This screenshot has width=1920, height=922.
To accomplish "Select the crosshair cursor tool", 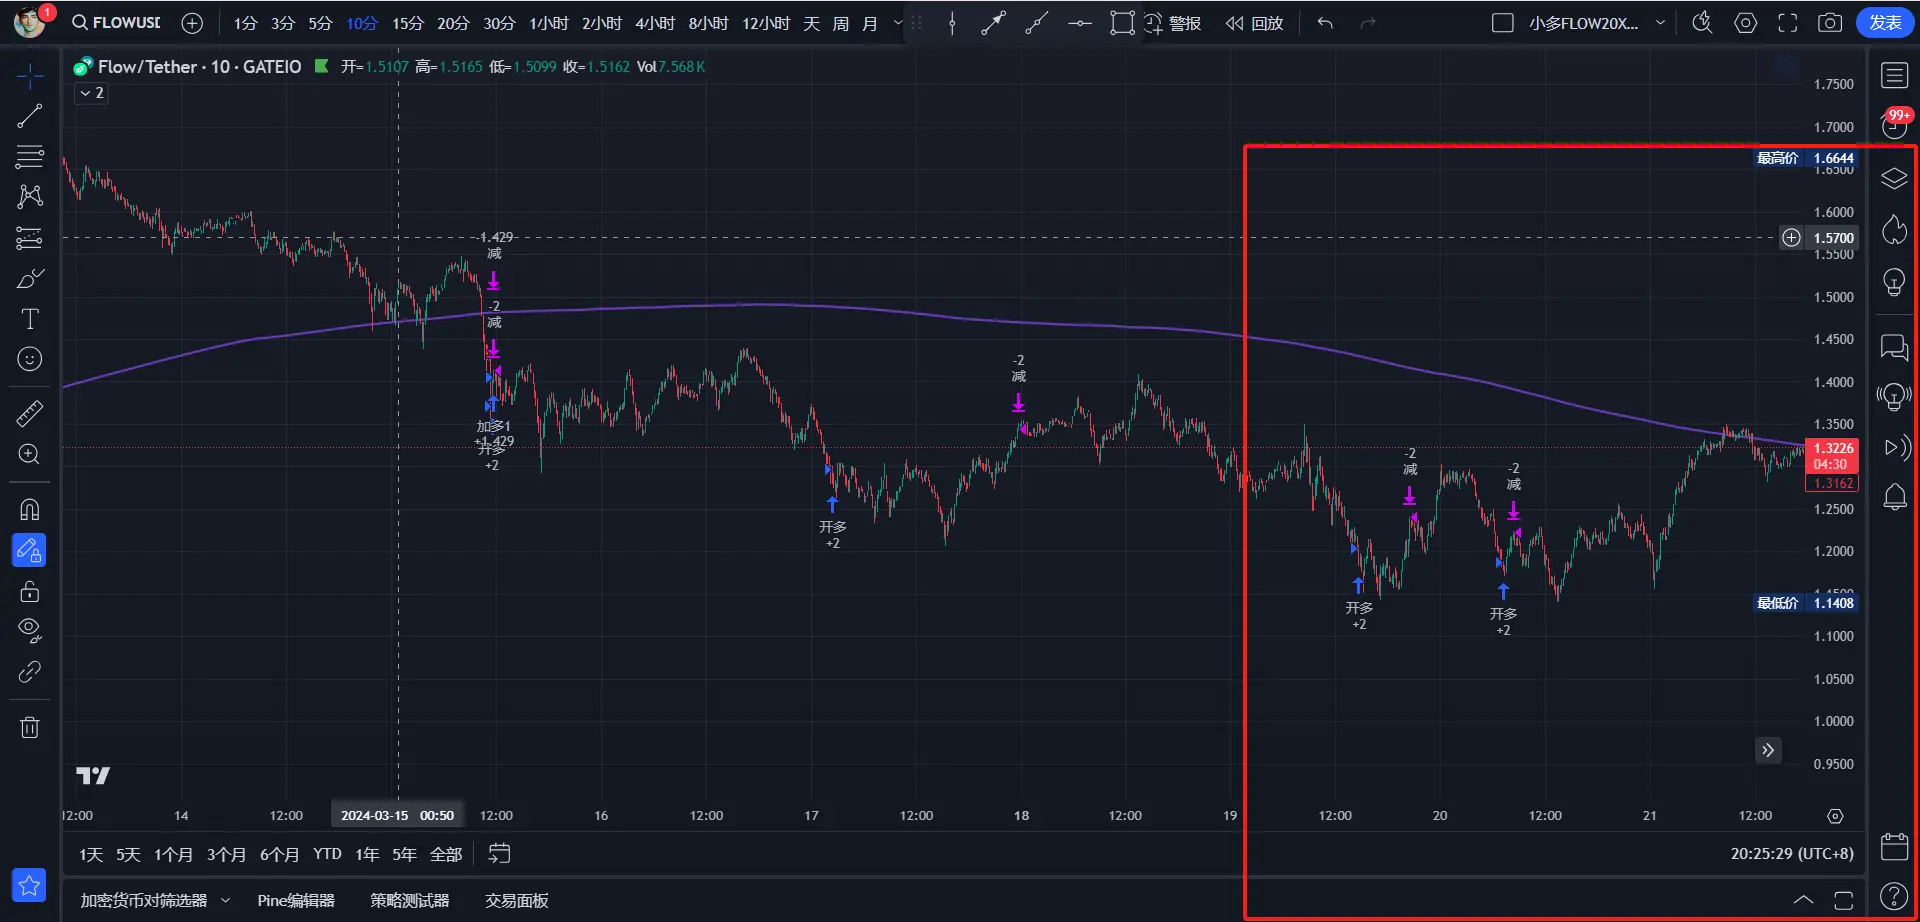I will pyautogui.click(x=30, y=75).
